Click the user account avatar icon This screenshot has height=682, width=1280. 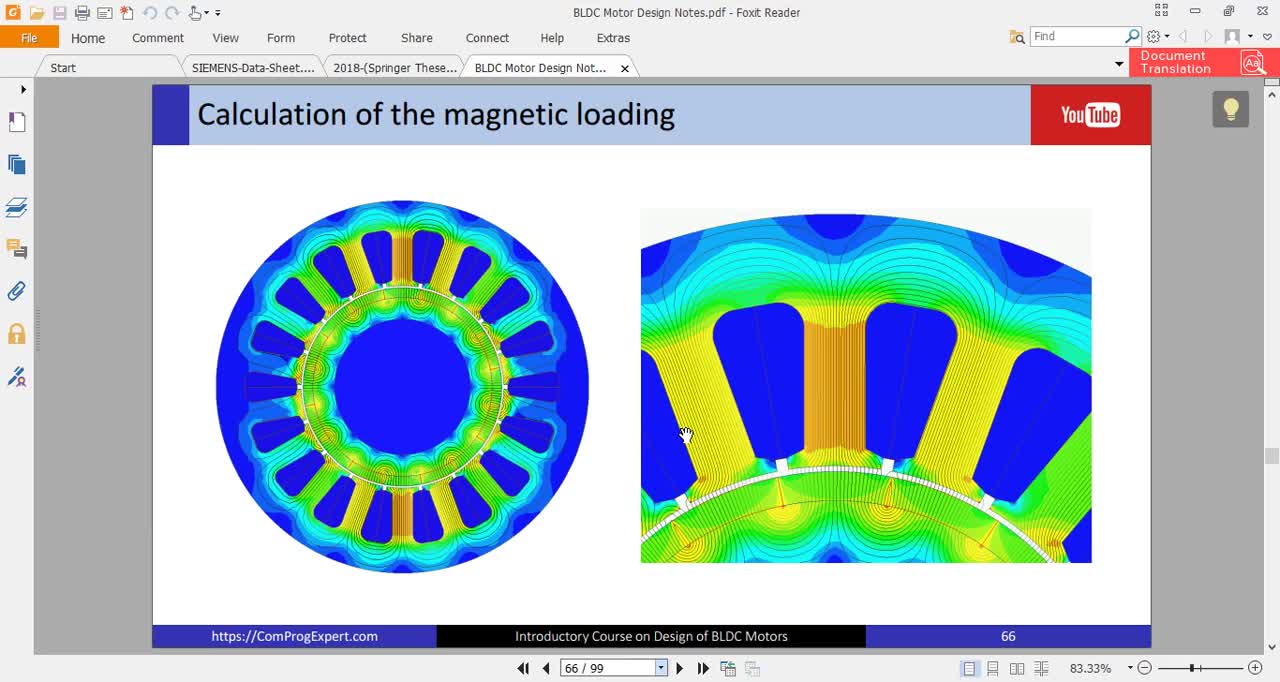[1232, 36]
